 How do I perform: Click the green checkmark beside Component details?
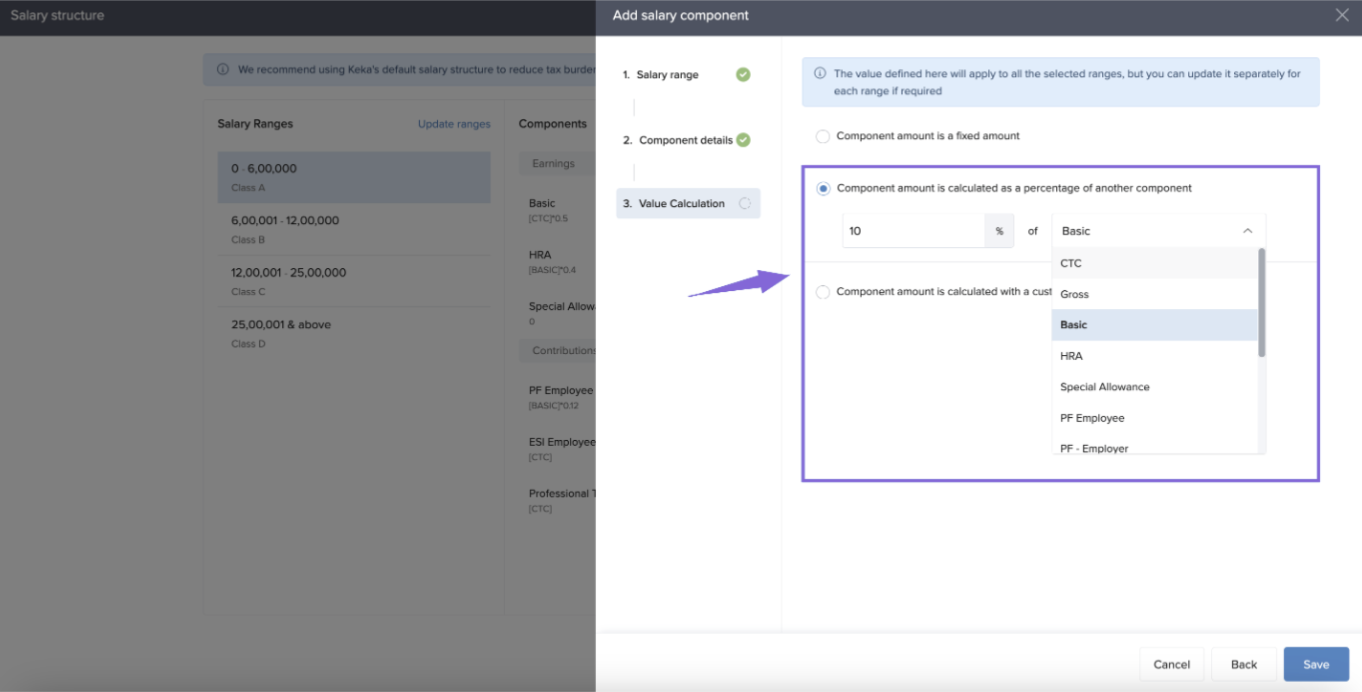point(743,140)
